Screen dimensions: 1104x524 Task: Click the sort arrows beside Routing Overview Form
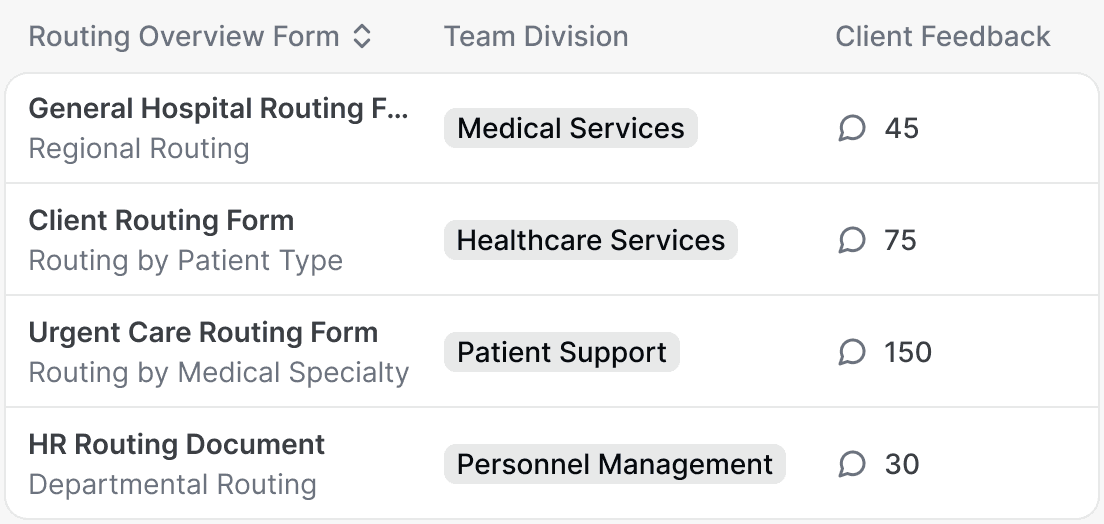[x=362, y=37]
